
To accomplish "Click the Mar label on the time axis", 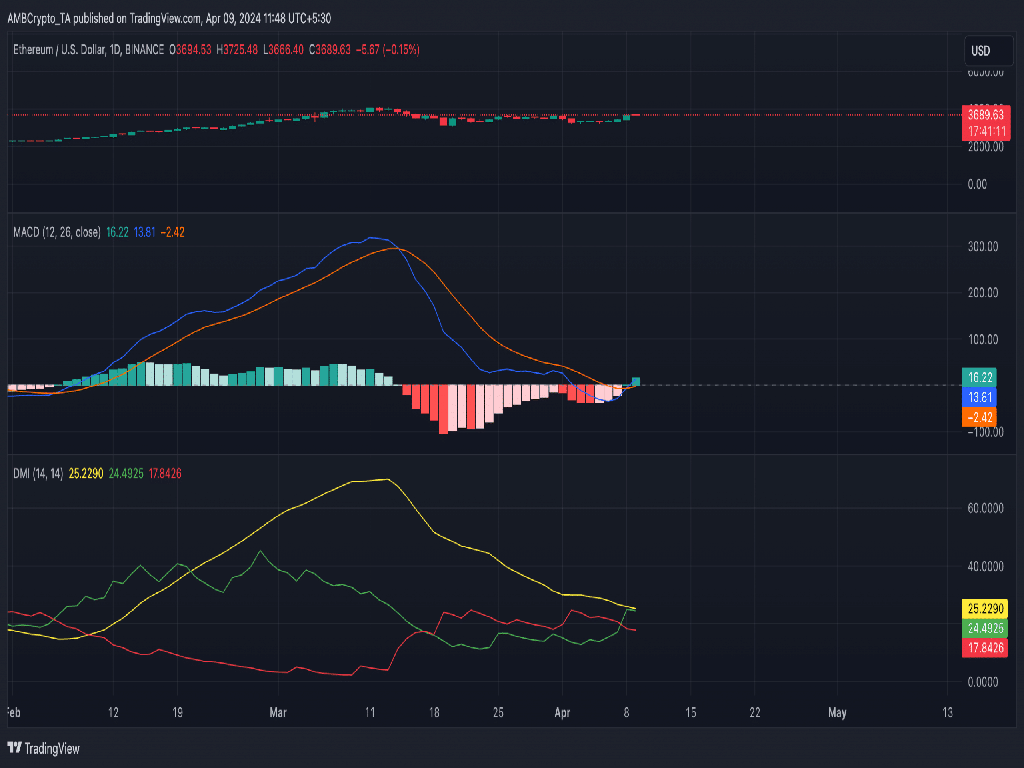I will [x=279, y=712].
